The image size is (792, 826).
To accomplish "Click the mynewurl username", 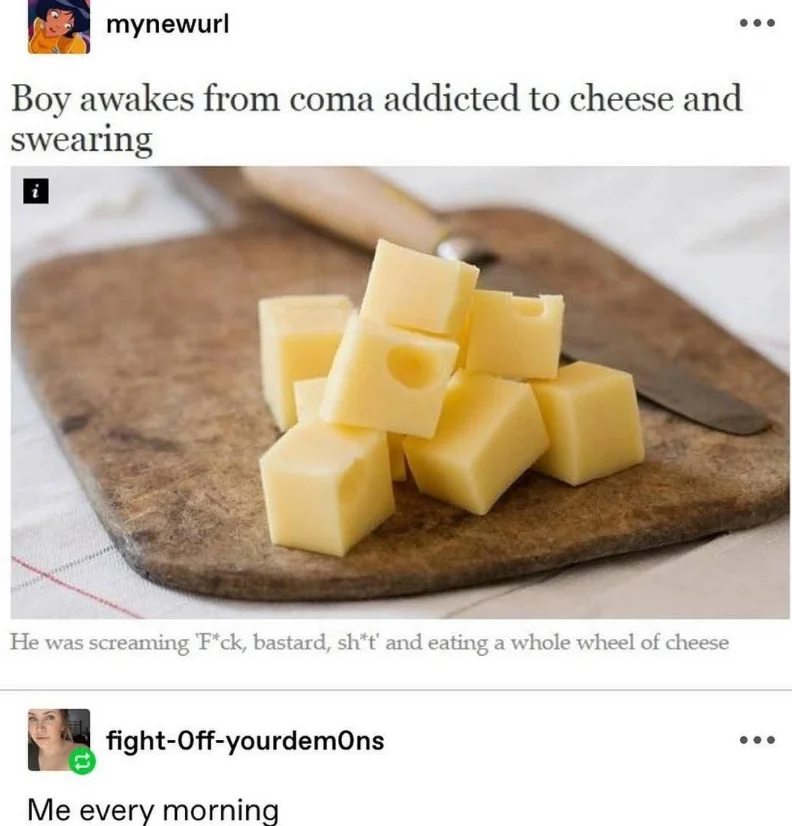I will coord(168,24).
